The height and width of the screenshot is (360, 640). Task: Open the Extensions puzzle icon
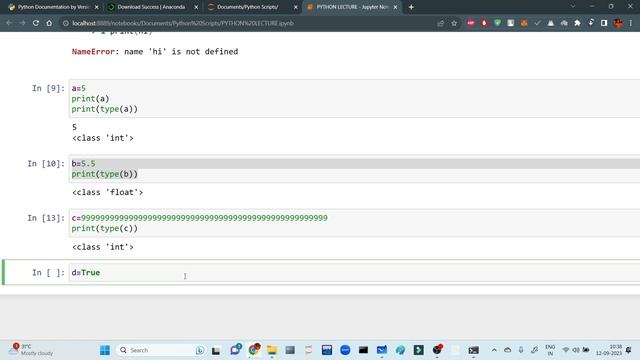(577, 23)
